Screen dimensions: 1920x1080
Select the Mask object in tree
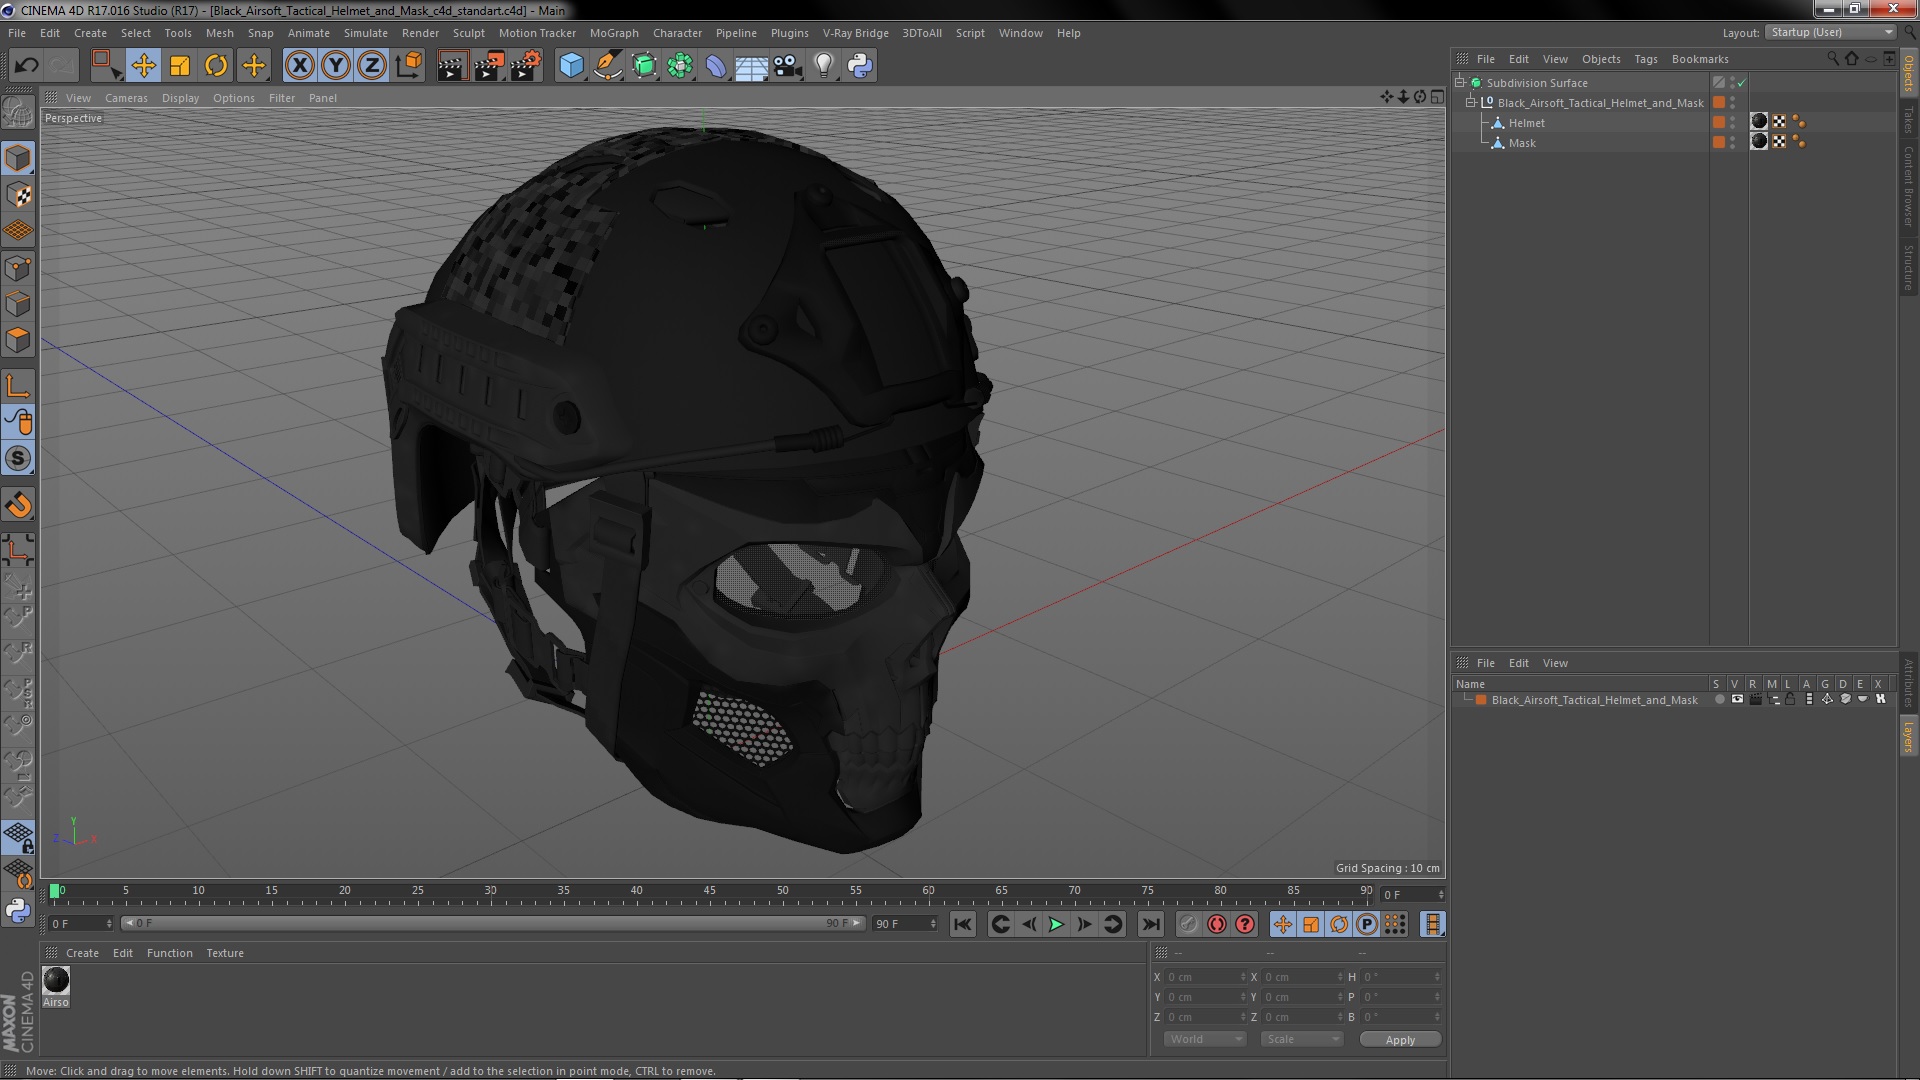click(1522, 143)
